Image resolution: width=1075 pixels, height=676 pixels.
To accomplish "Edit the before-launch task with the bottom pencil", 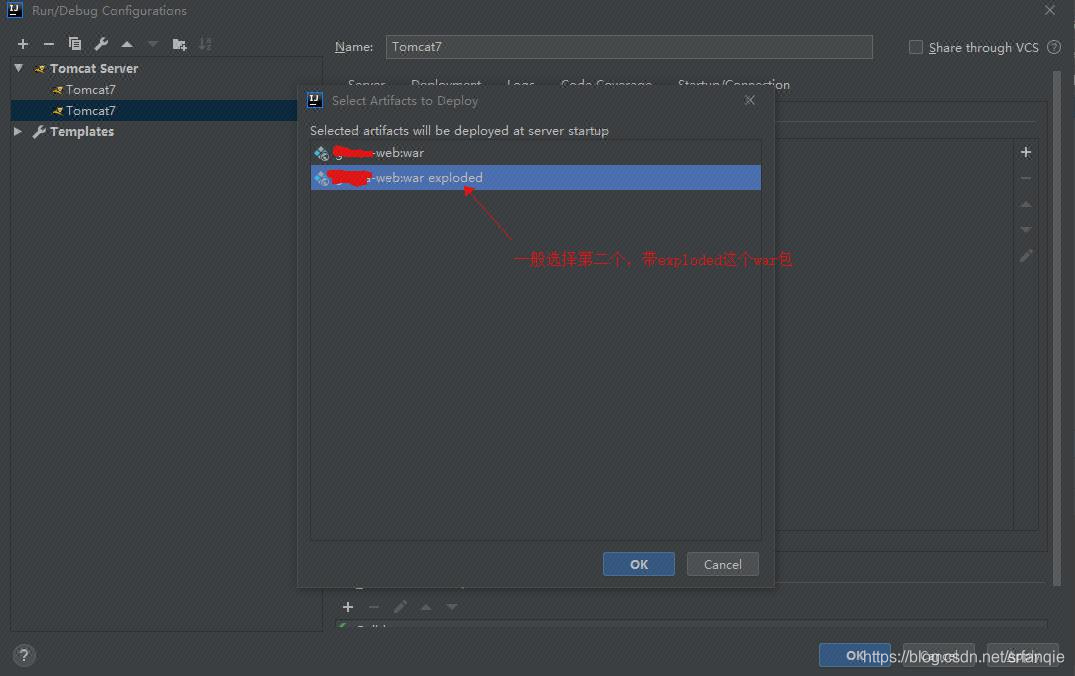I will pyautogui.click(x=400, y=607).
